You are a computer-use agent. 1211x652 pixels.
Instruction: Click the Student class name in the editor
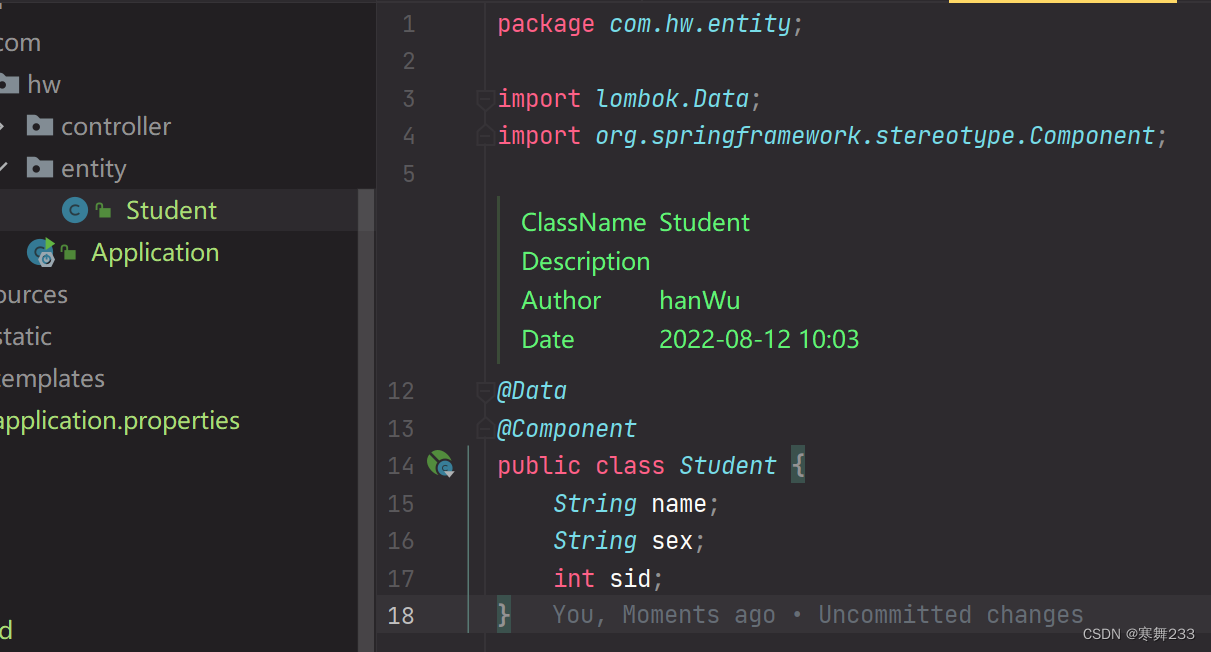coord(727,464)
